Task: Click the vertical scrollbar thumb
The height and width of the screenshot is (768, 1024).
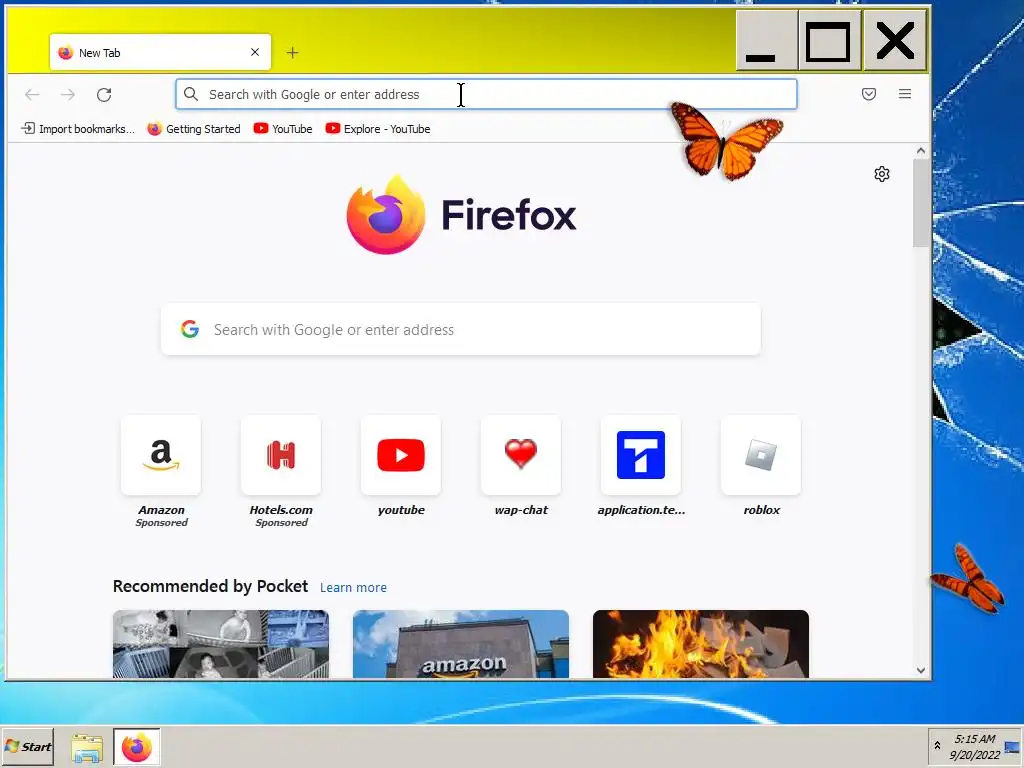Action: click(921, 203)
